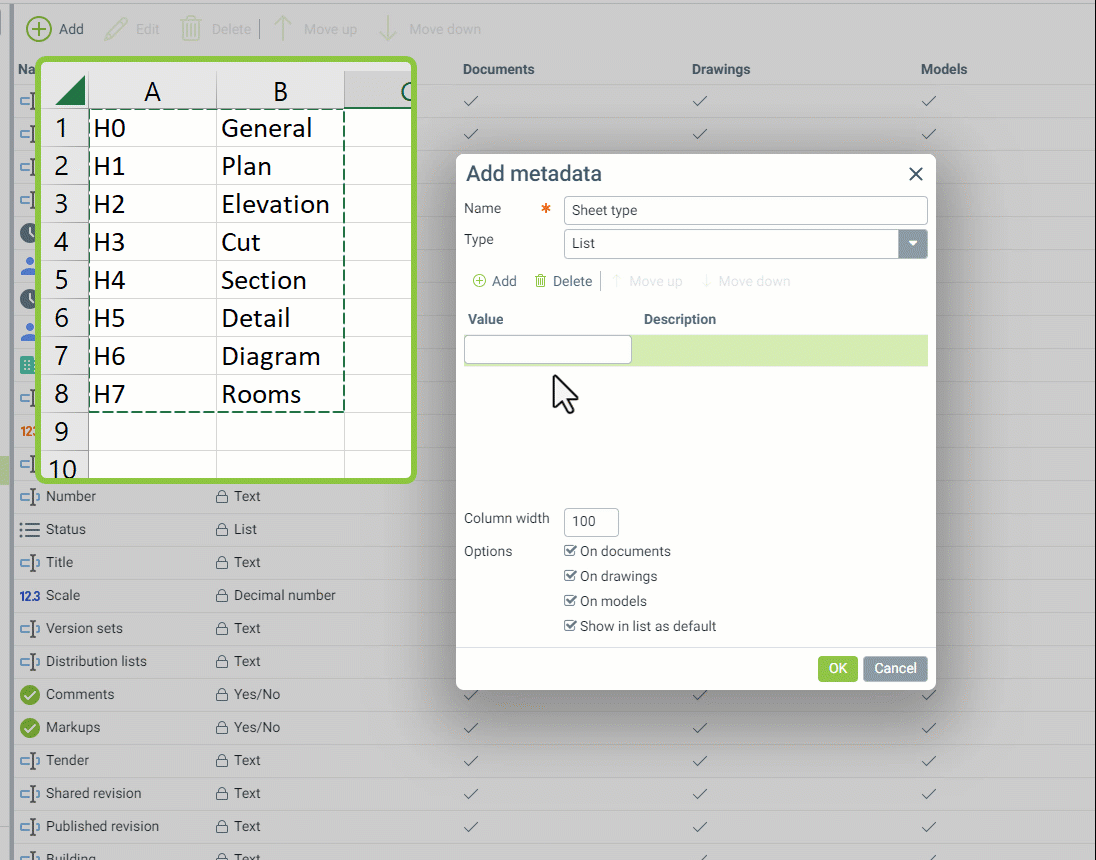Click the Type combo box showing List
This screenshot has height=860, width=1096.
click(x=731, y=244)
